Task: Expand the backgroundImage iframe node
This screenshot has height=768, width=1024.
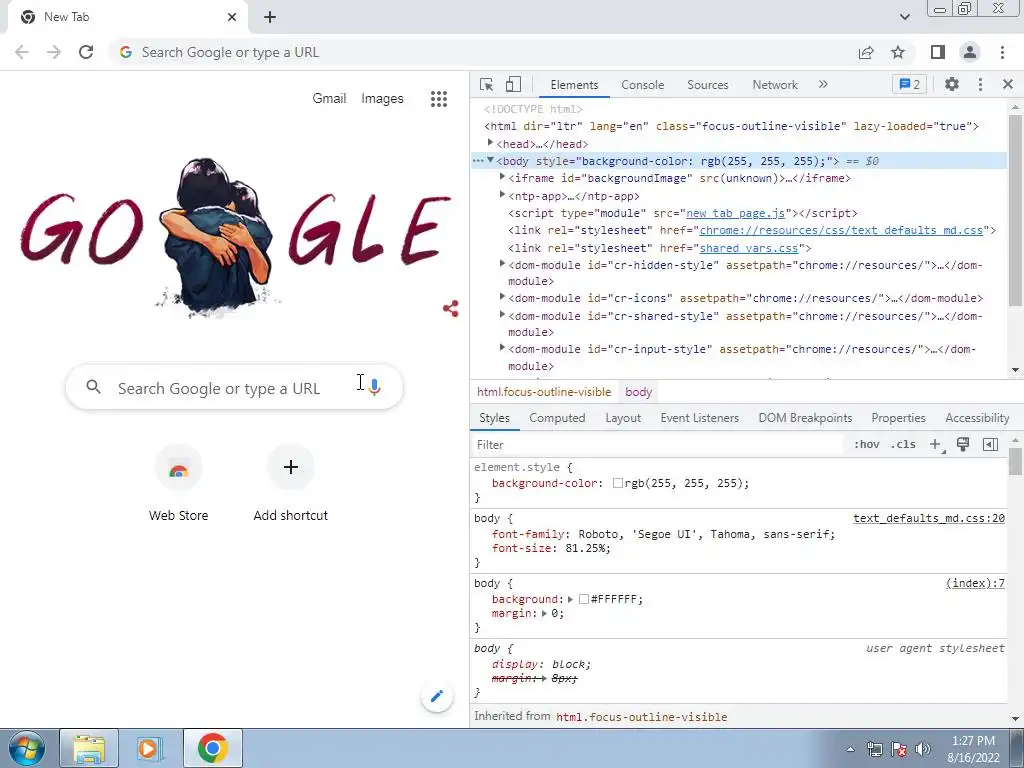Action: click(502, 177)
